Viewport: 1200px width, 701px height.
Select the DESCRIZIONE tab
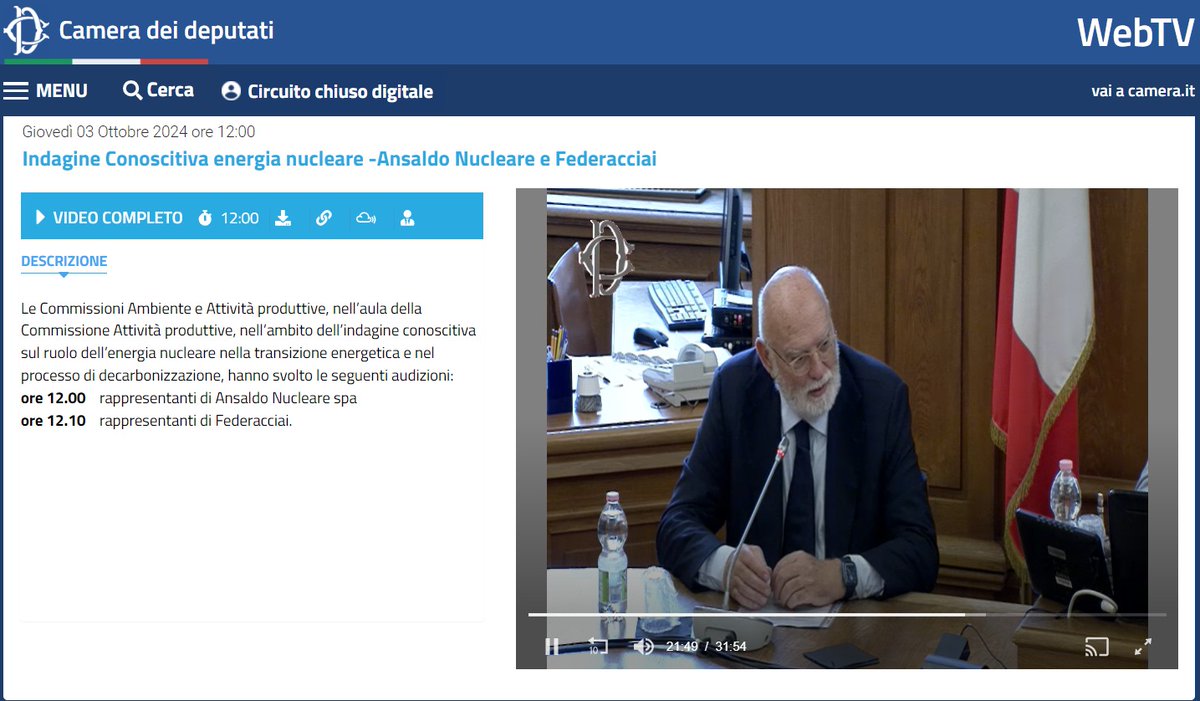click(x=64, y=261)
